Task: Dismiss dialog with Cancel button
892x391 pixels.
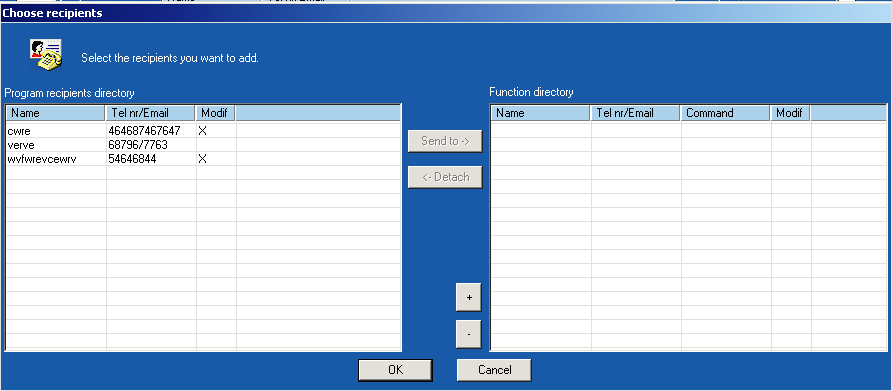Action: [494, 370]
